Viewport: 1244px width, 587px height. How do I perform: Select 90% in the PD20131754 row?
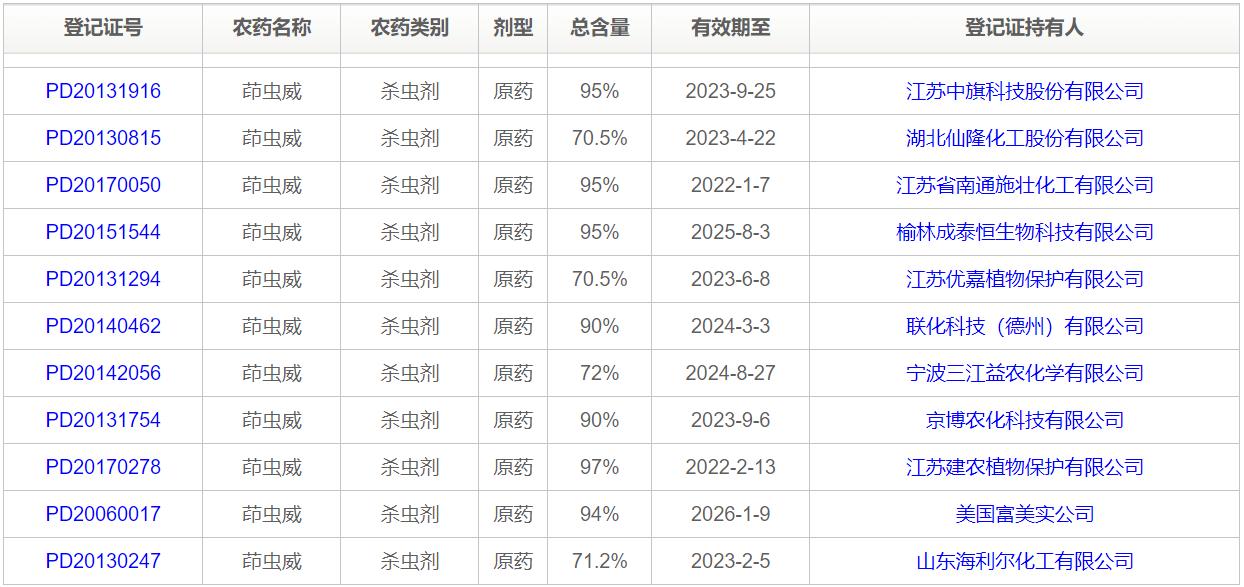pyautogui.click(x=600, y=420)
